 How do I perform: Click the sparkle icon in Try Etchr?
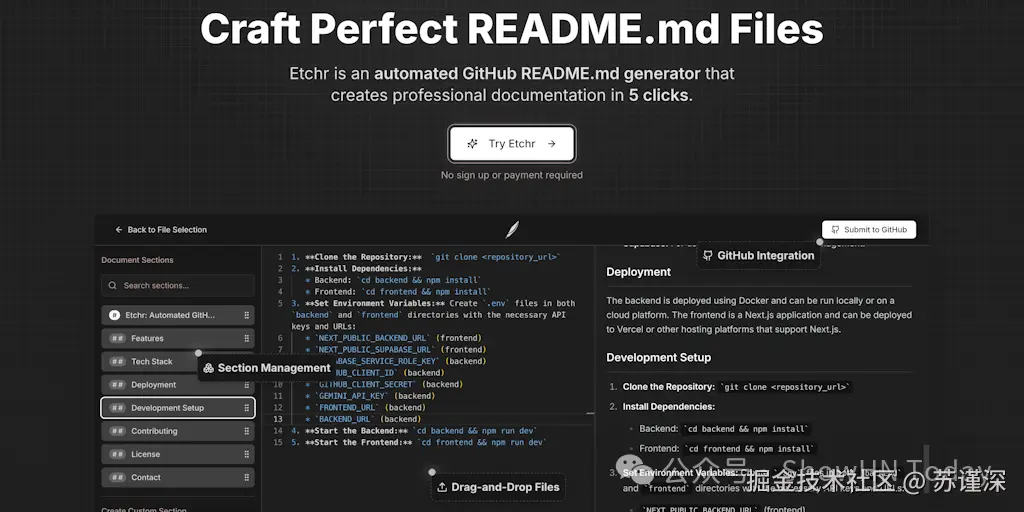[472, 144]
